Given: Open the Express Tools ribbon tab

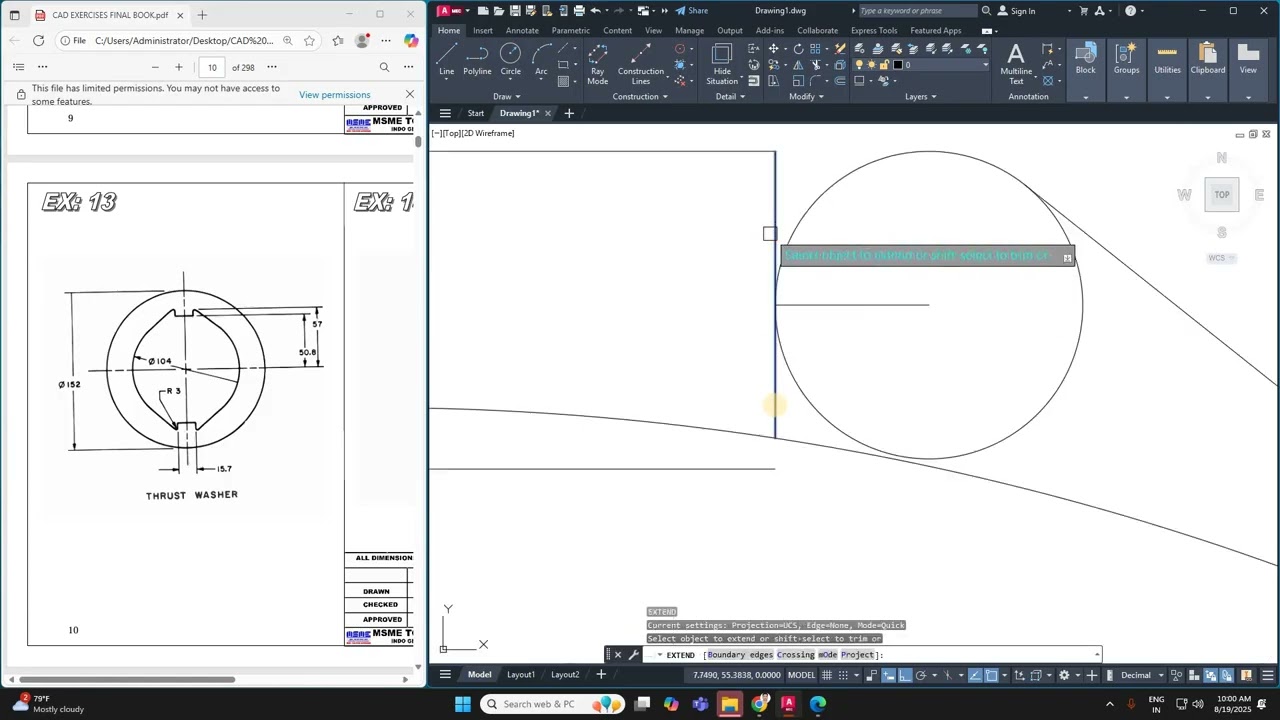Looking at the screenshot, I should pyautogui.click(x=874, y=30).
